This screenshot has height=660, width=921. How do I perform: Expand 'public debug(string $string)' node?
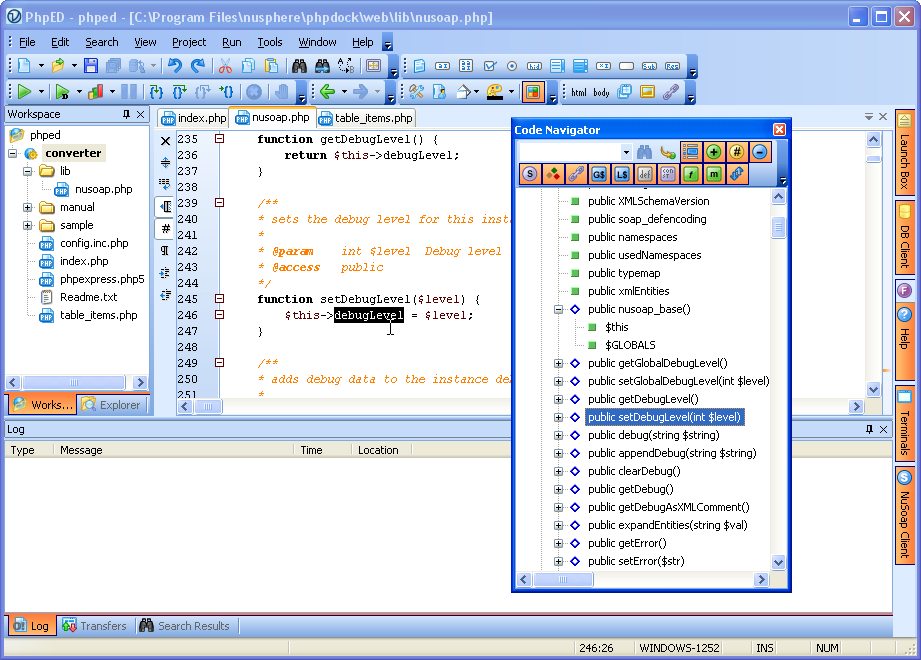[x=559, y=436]
